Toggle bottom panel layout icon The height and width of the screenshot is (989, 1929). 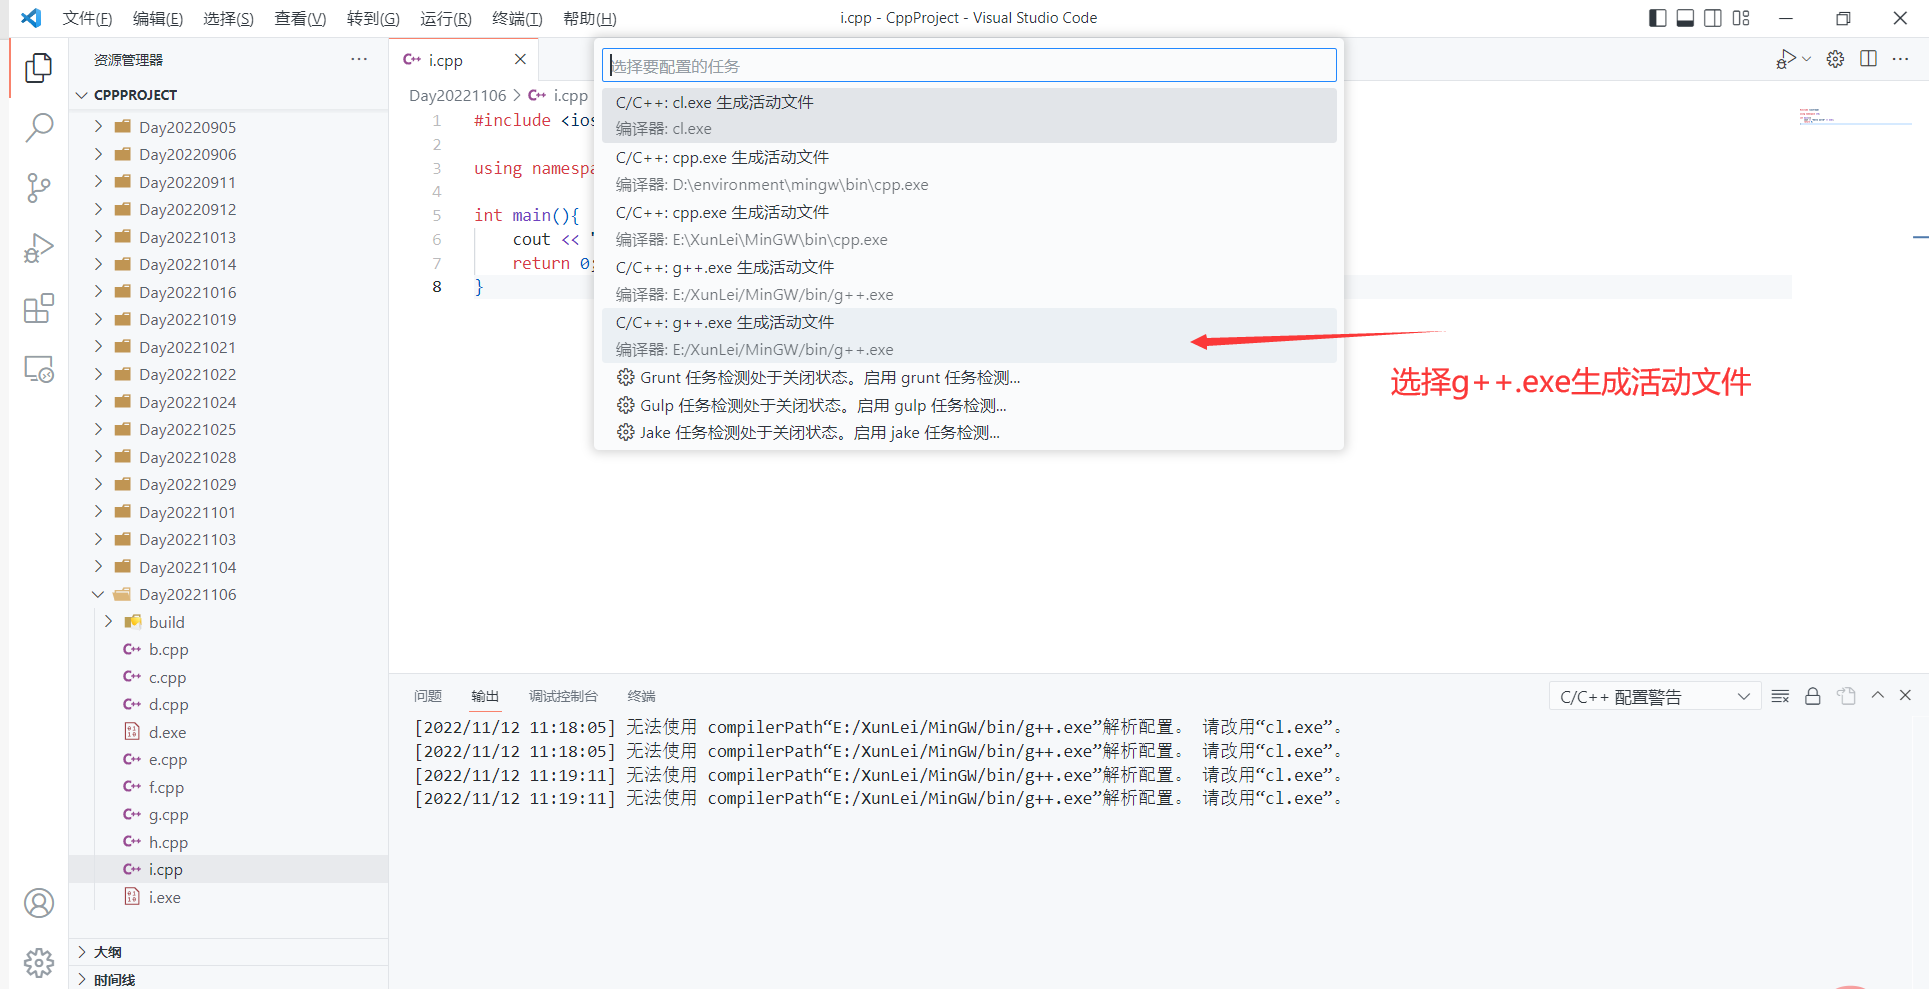coord(1685,18)
